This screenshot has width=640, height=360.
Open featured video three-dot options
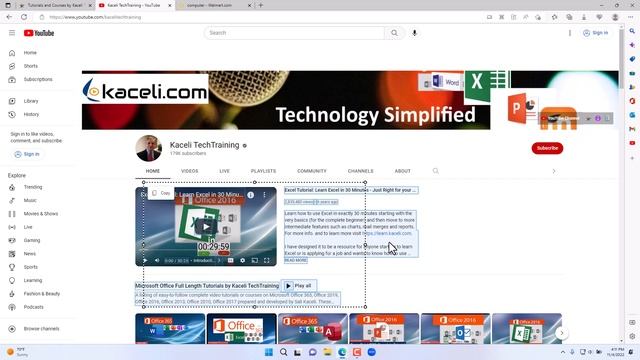tap(264, 195)
